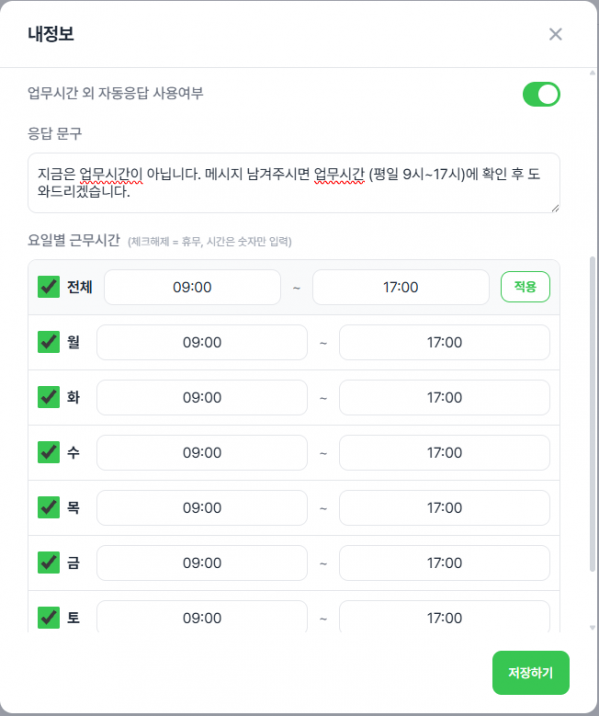Click the scroll down arrow of dialog scrollbar

pyautogui.click(x=593, y=628)
